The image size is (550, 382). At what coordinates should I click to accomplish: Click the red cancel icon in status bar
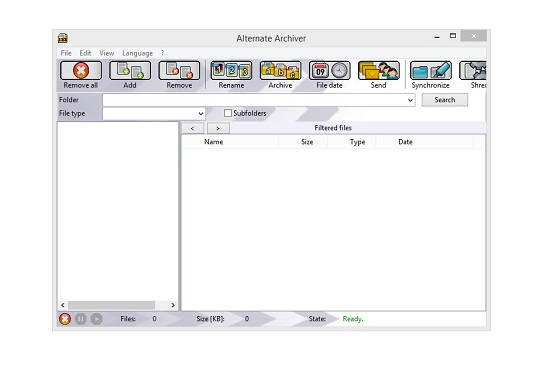tap(65, 319)
